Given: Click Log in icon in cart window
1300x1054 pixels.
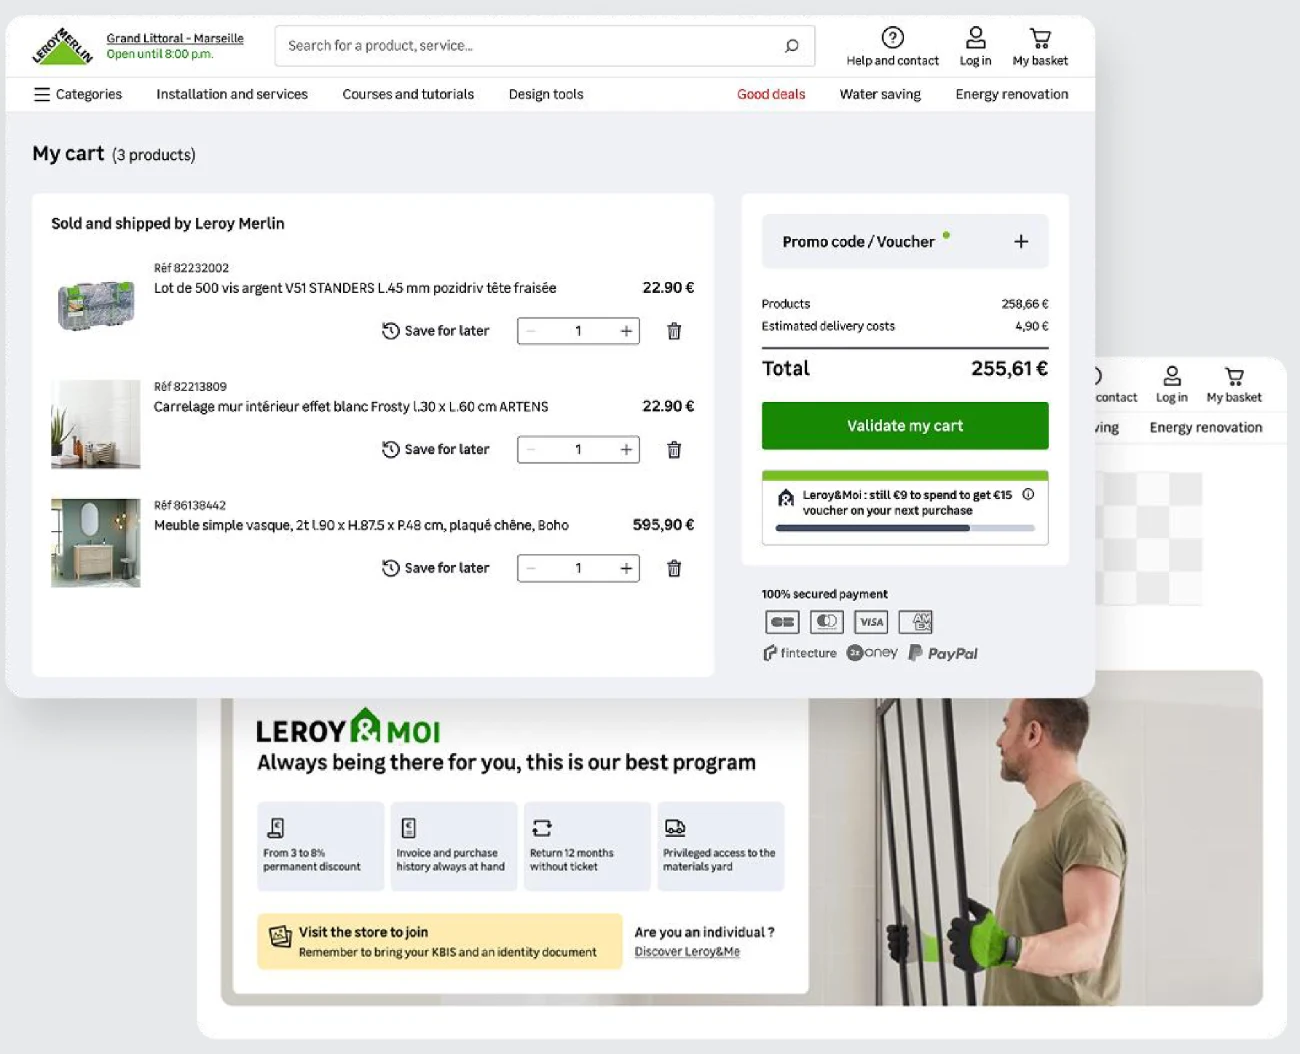Looking at the screenshot, I should pyautogui.click(x=975, y=47).
